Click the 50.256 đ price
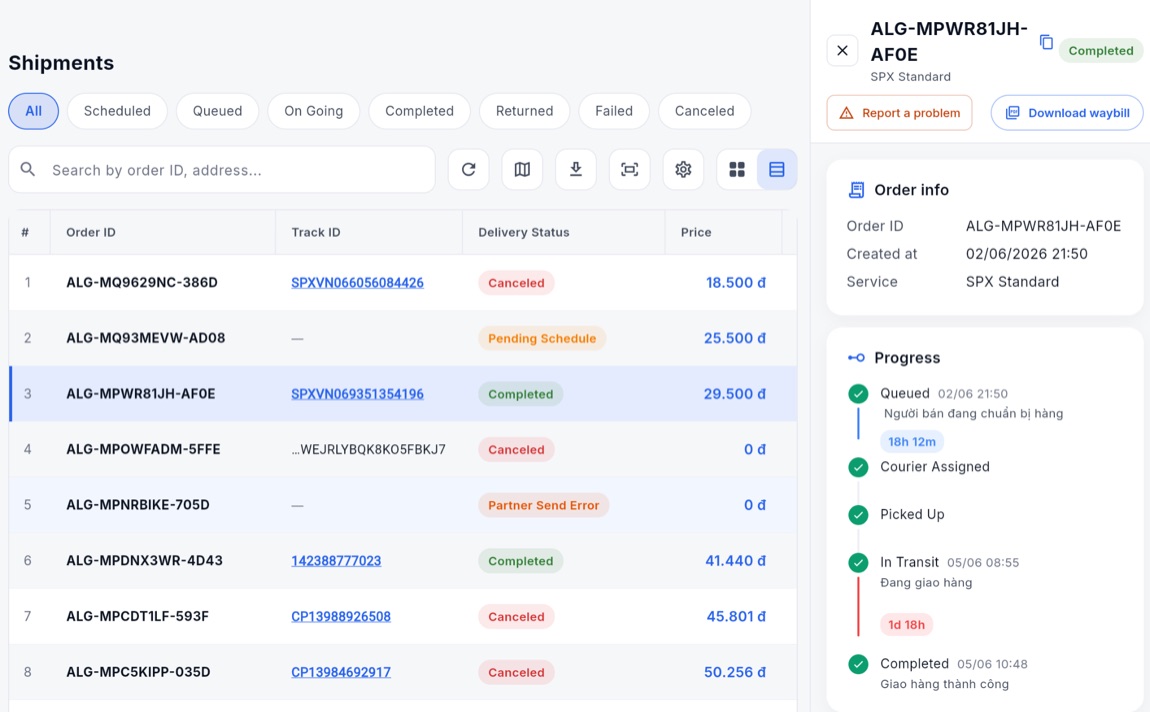 [735, 672]
